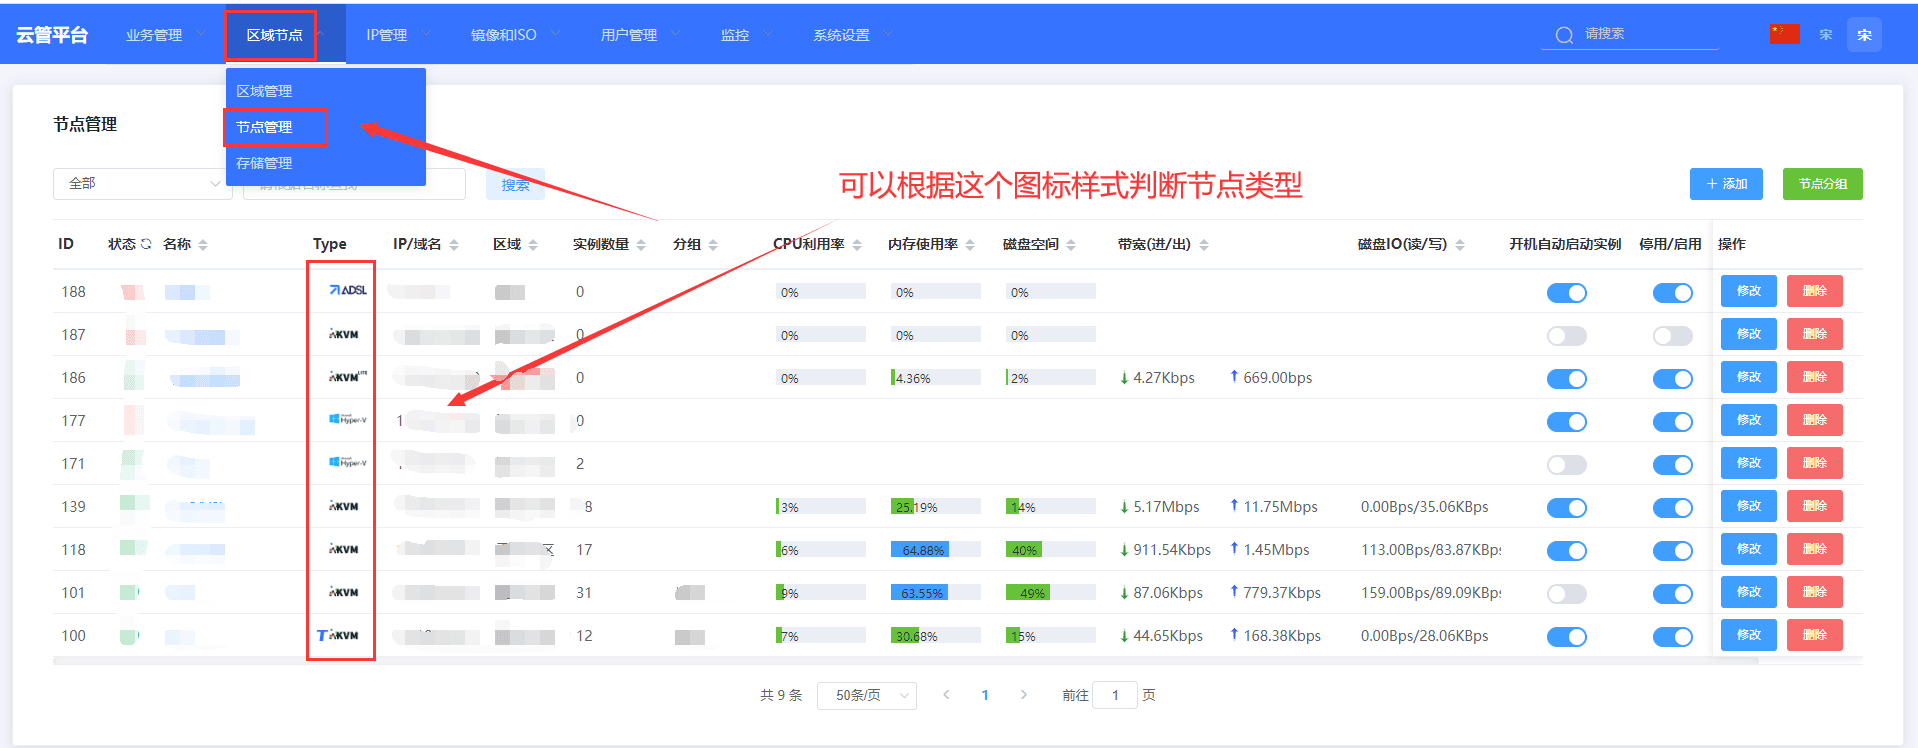Sort by 名称 column arrows
1918x748 pixels.
click(203, 245)
